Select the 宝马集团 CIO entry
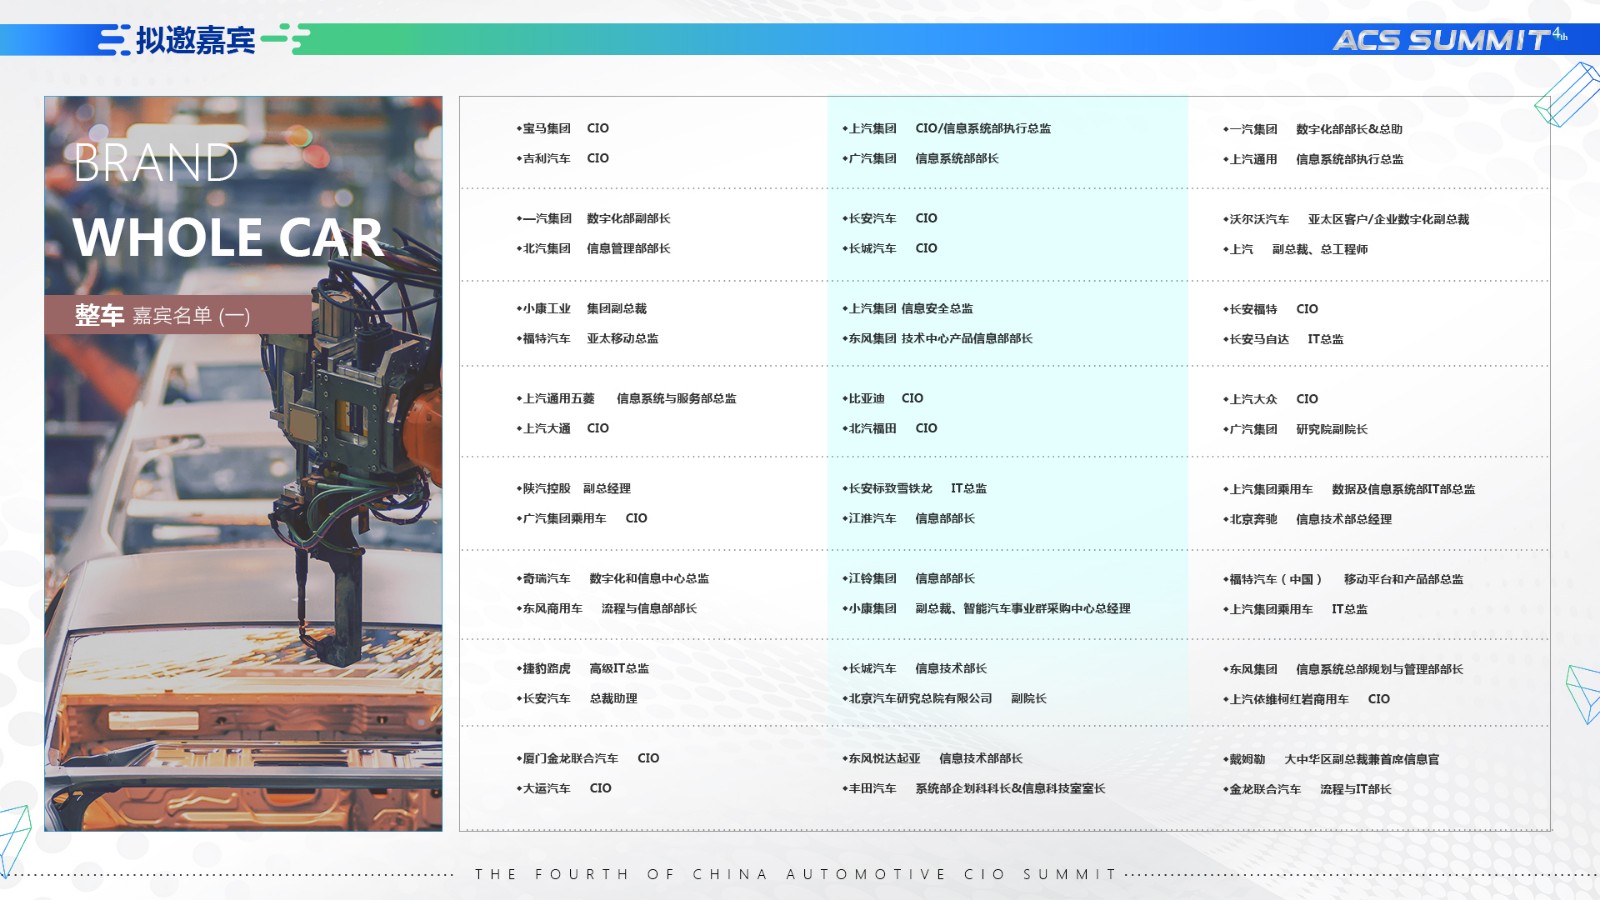 563,128
